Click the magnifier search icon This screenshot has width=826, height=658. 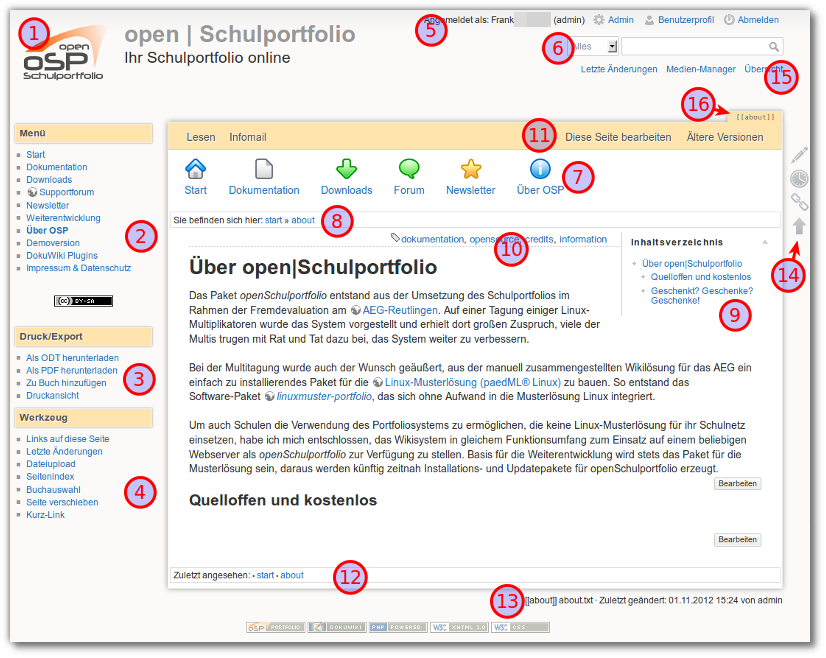click(x=774, y=47)
